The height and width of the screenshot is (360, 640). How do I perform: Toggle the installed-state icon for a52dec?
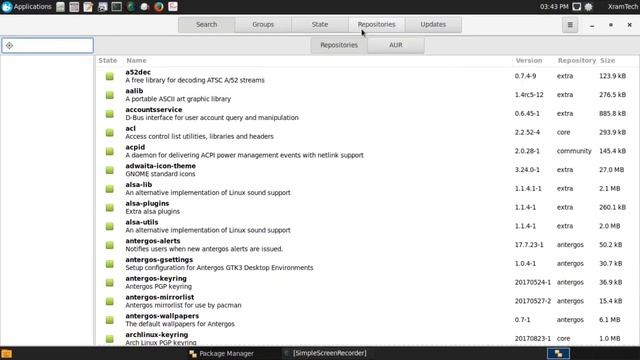pyautogui.click(x=109, y=76)
